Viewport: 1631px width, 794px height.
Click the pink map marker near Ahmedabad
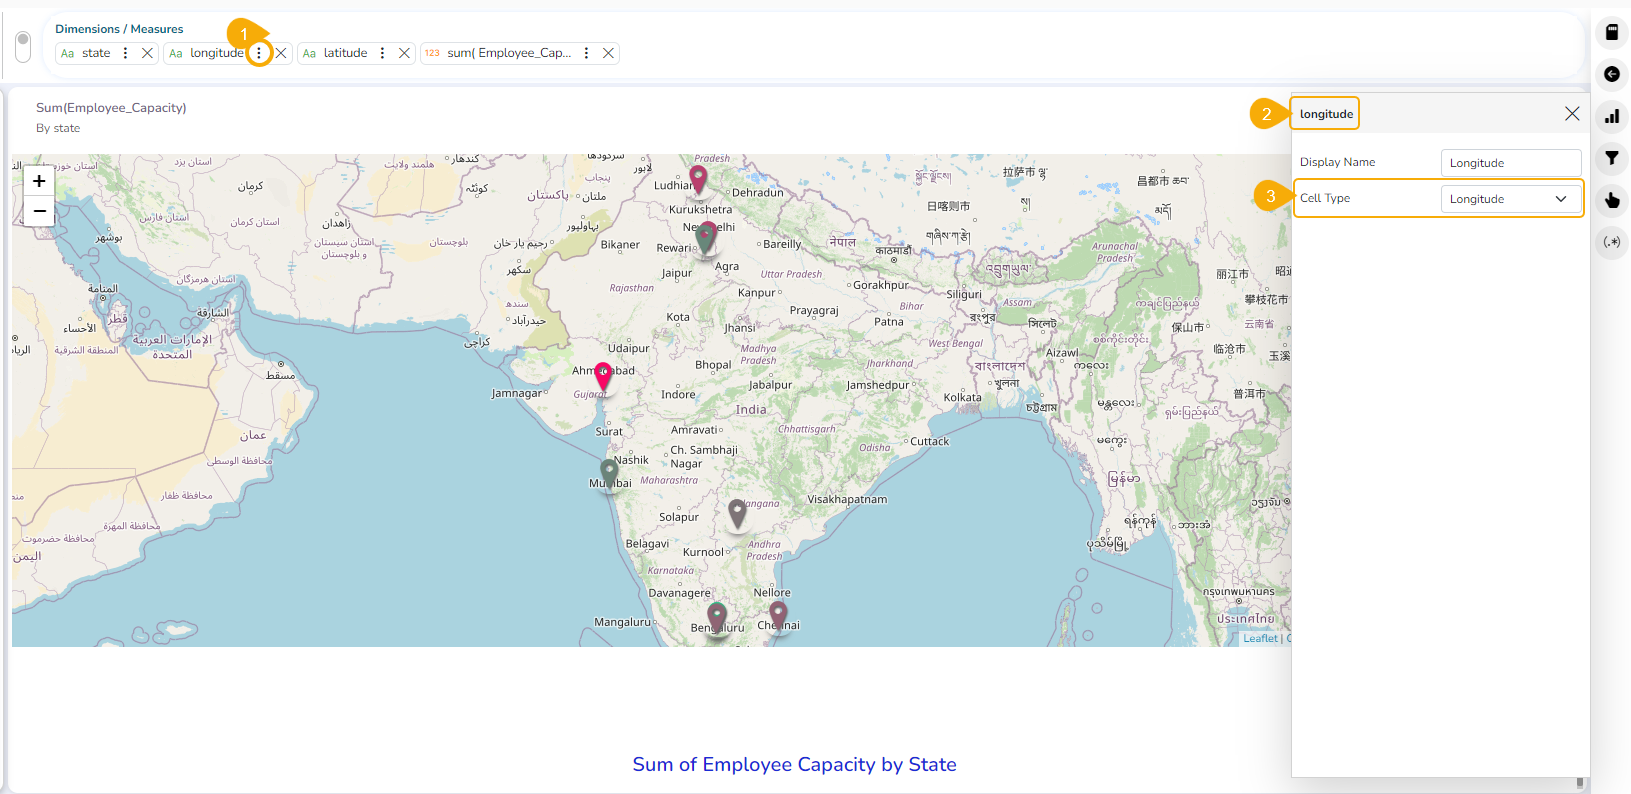coord(603,376)
